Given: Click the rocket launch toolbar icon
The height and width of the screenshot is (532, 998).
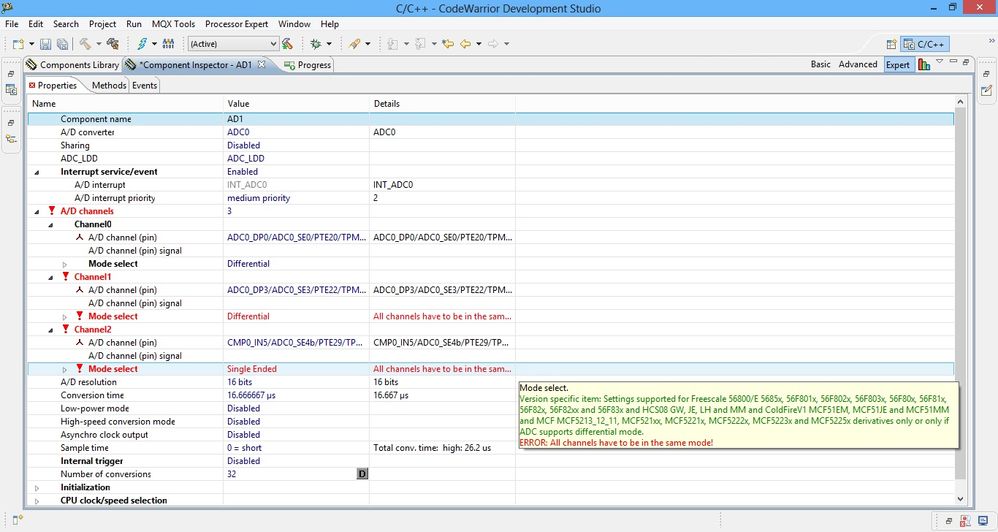Looking at the screenshot, I should (355, 43).
